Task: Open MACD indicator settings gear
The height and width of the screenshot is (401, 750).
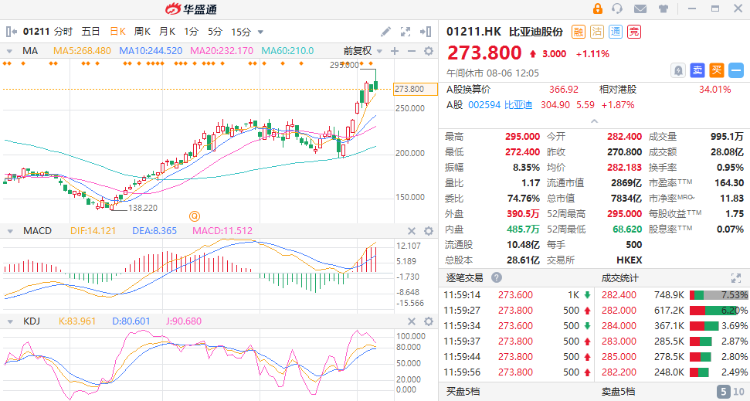Action: [429, 231]
